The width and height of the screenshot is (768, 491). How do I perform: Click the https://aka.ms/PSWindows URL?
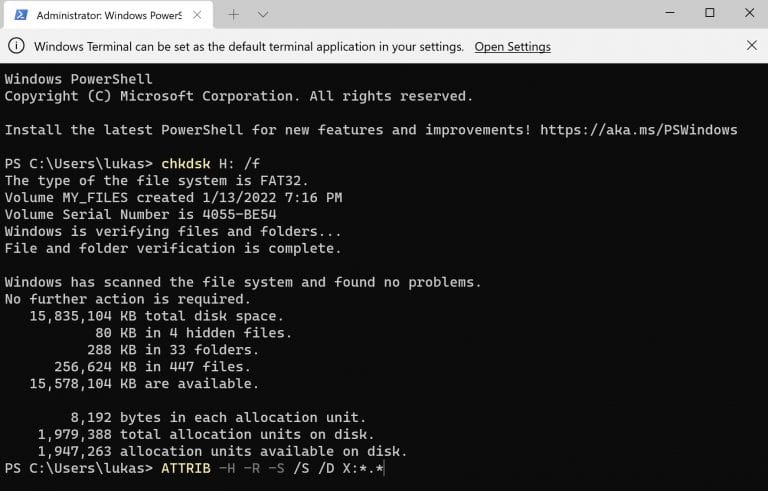click(639, 130)
